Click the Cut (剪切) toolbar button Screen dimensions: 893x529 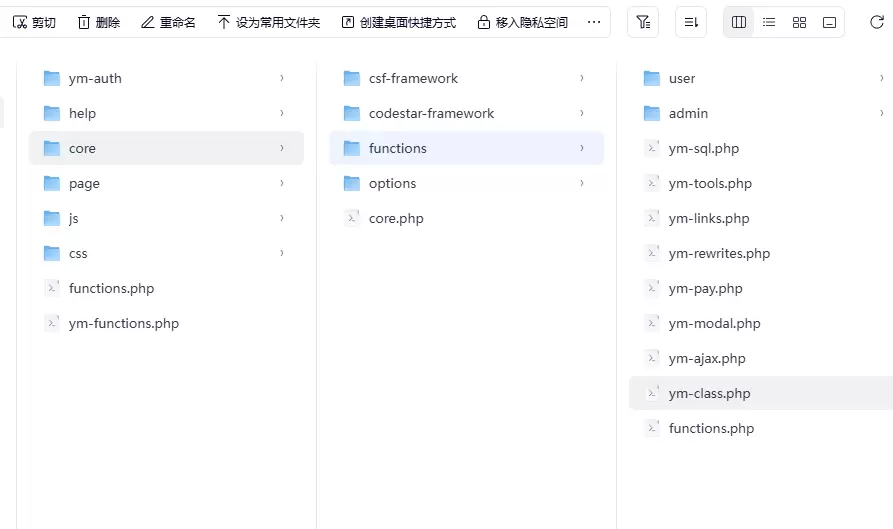pyautogui.click(x=34, y=22)
